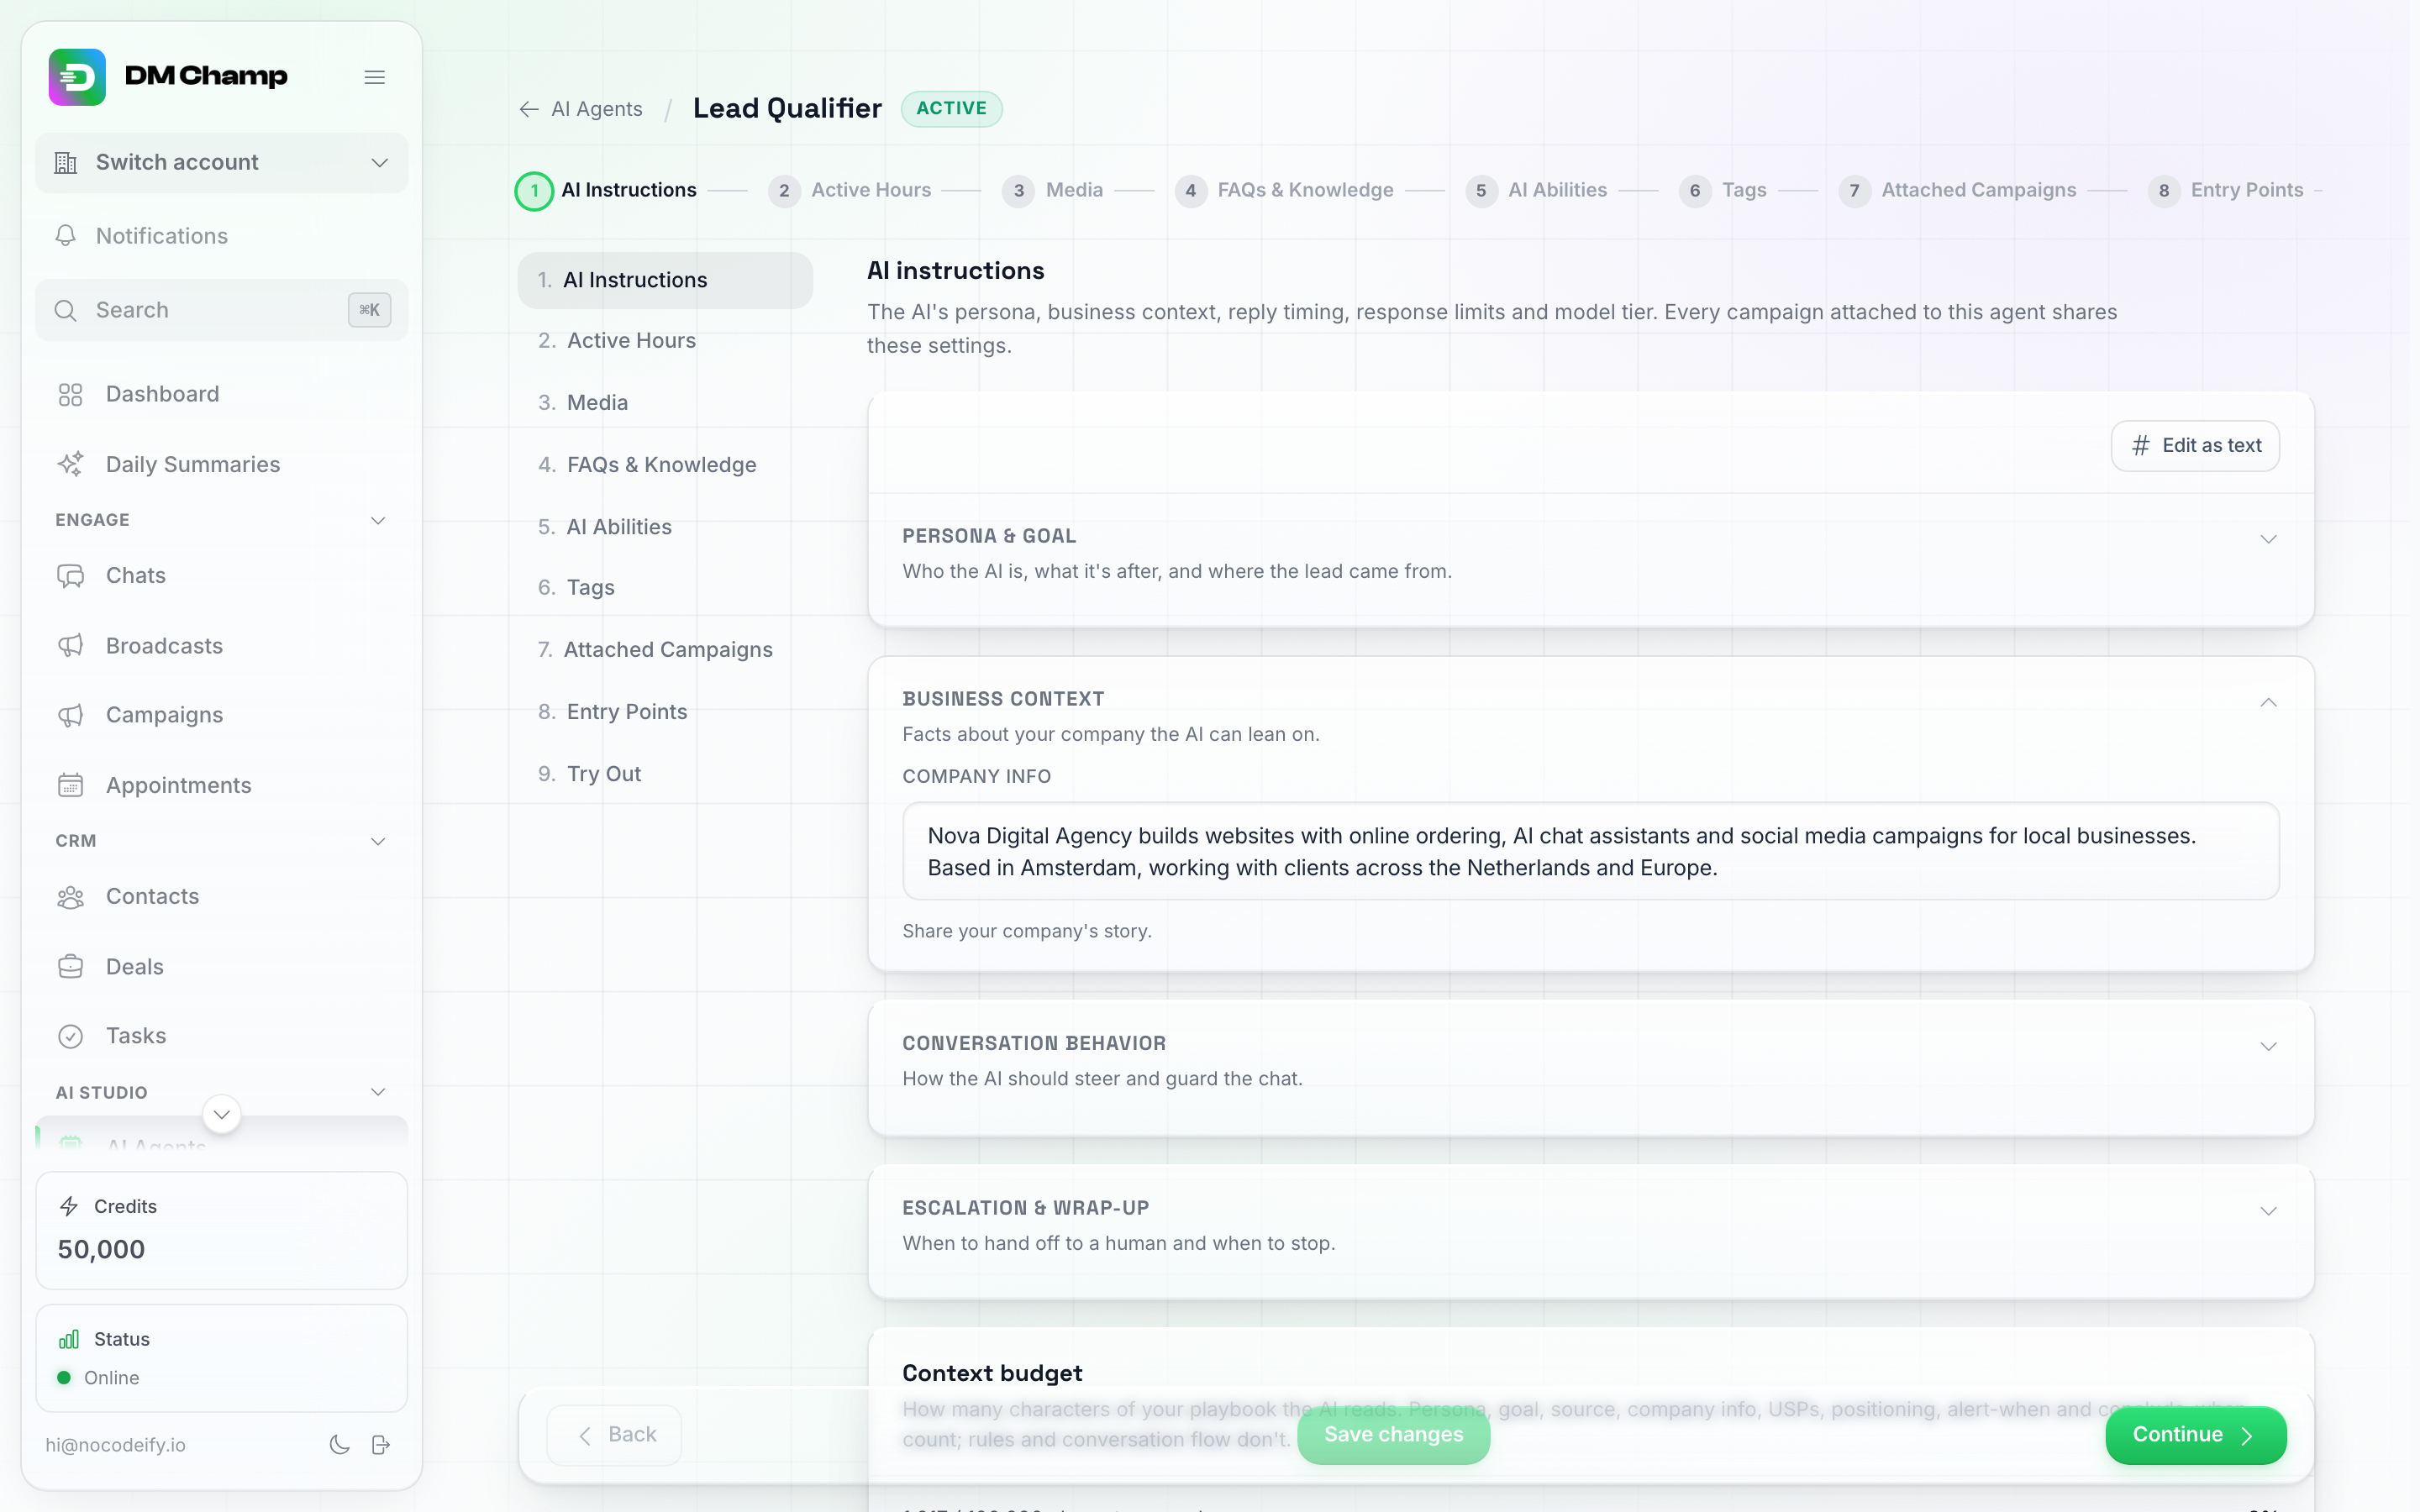Select AI Instructions in the side list
The image size is (2420, 1512).
[665, 280]
